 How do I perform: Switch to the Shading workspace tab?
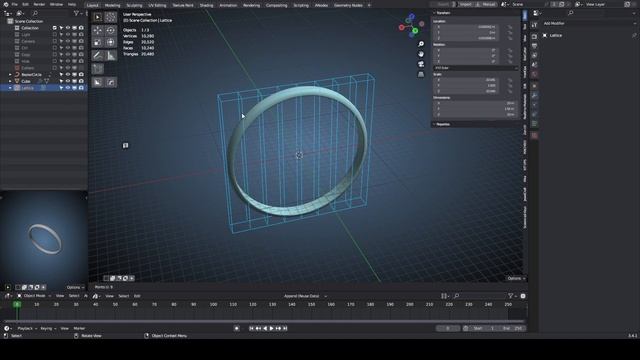point(206,5)
